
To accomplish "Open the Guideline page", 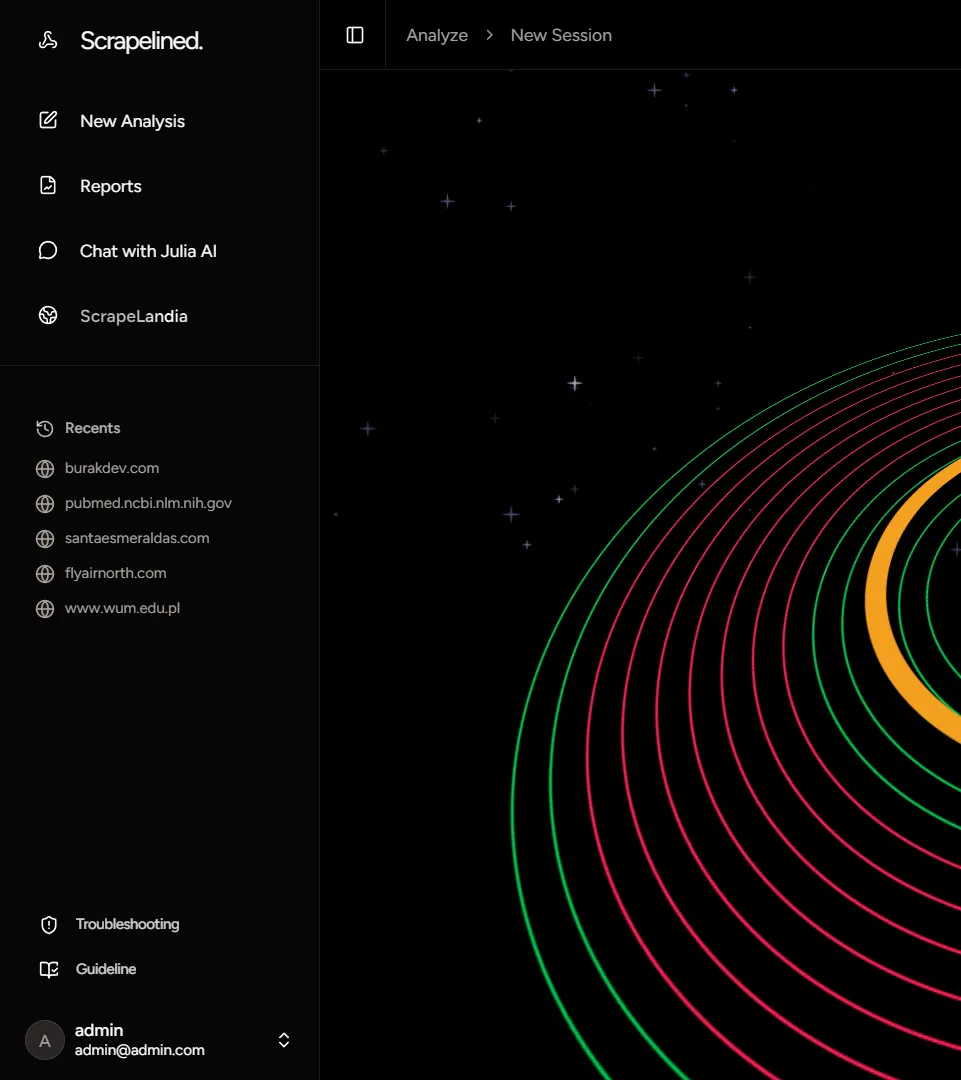I will (x=106, y=968).
